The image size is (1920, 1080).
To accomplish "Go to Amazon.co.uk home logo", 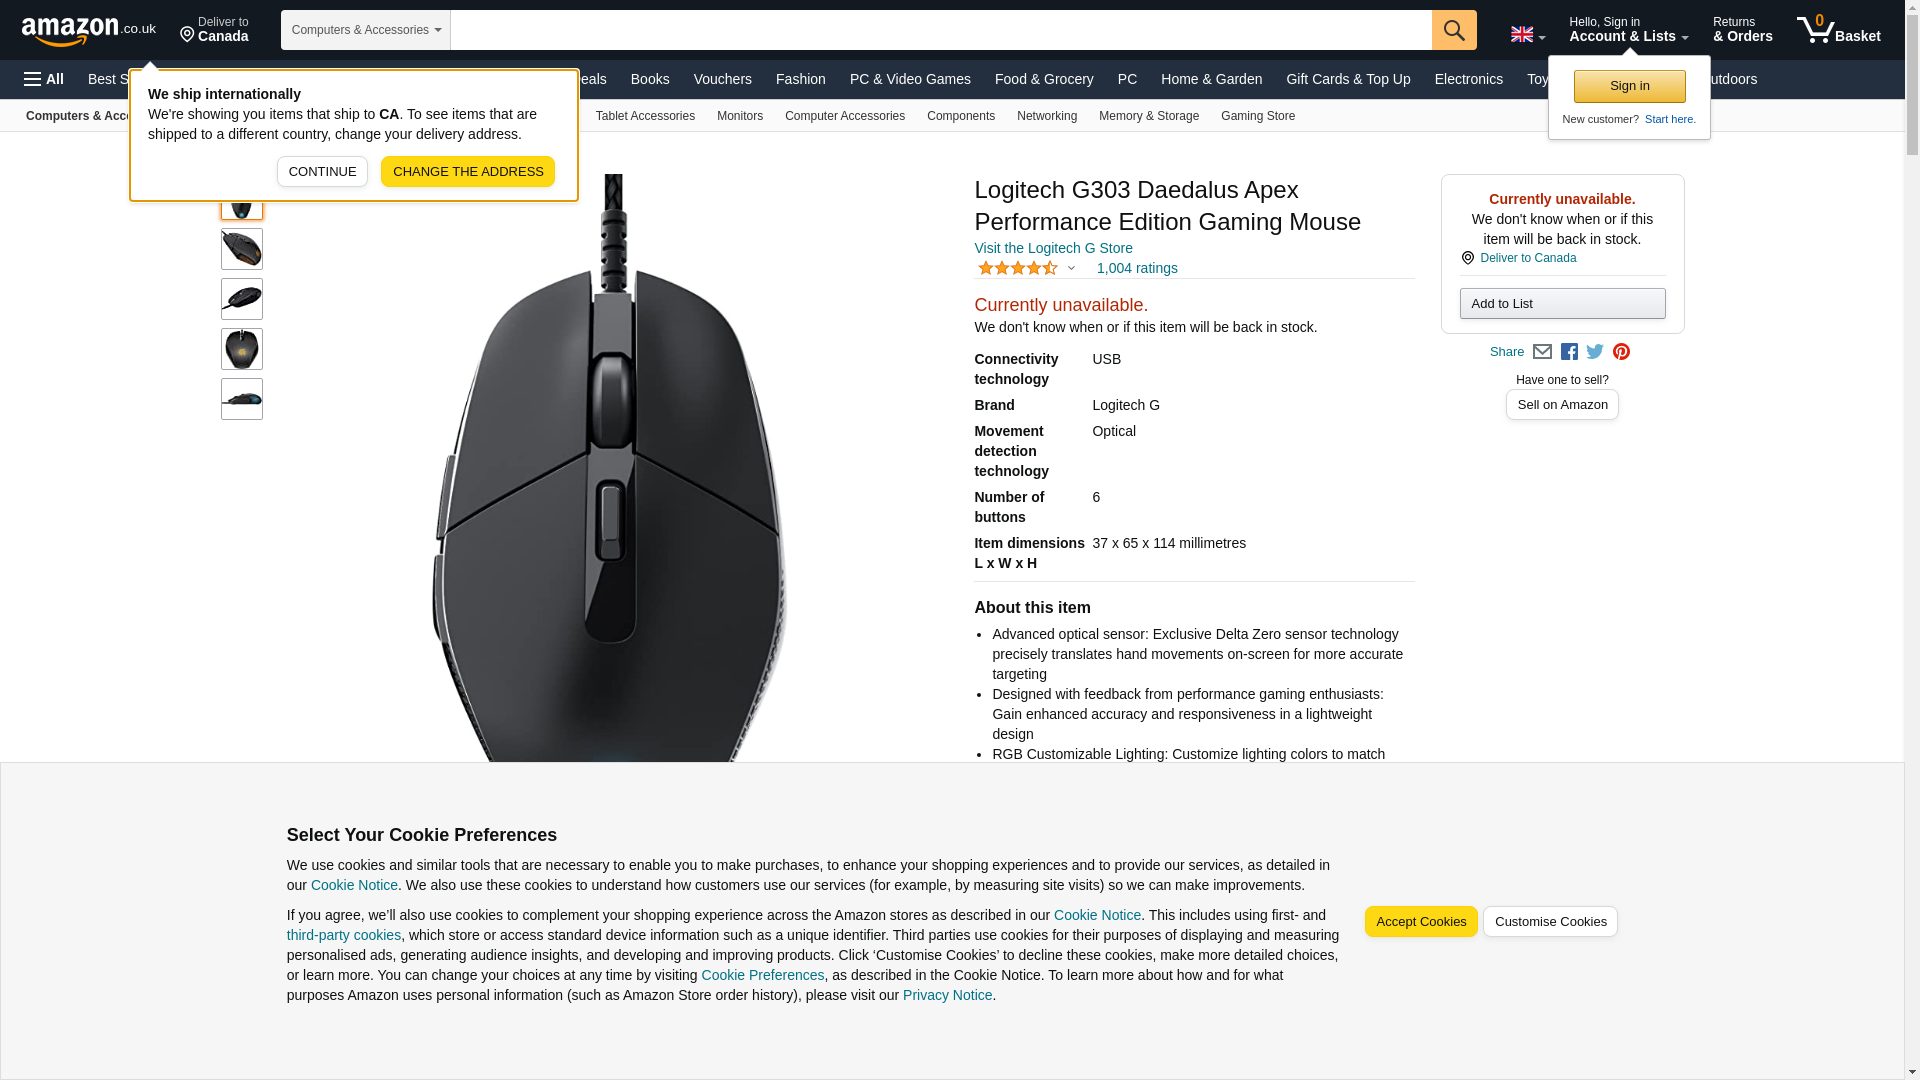I will coord(89,31).
